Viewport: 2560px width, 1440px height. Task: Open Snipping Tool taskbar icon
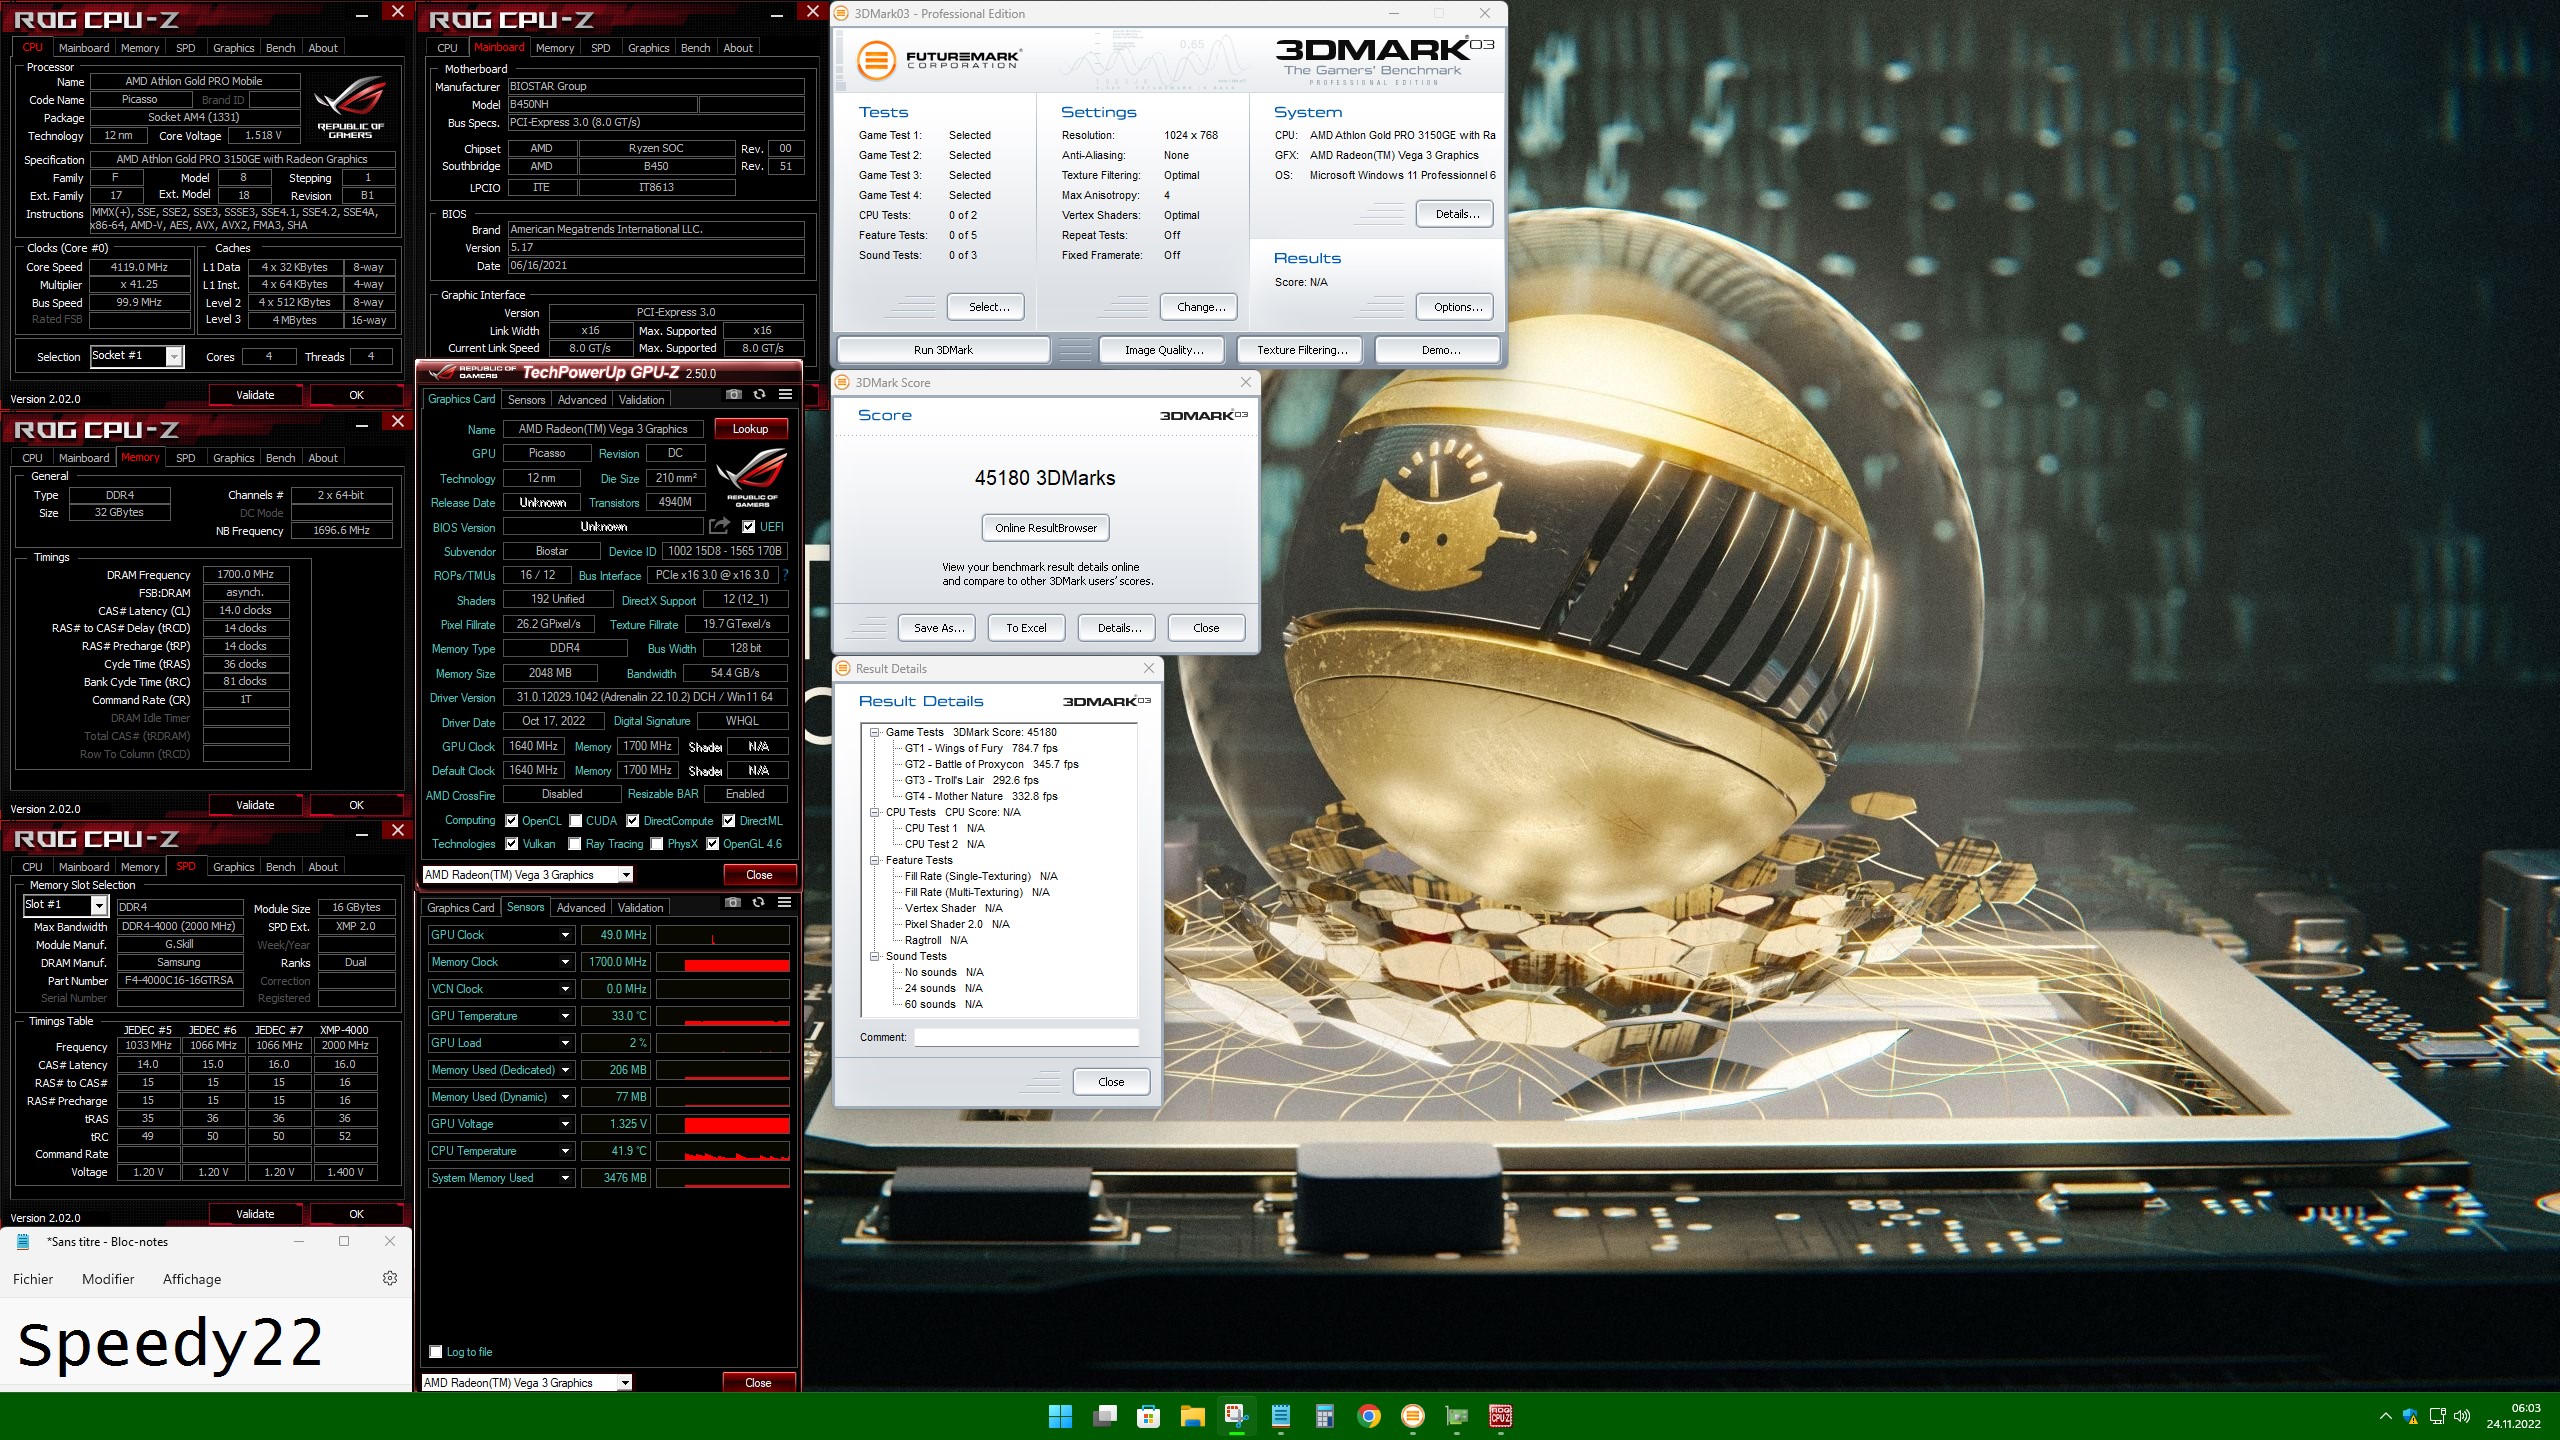point(1236,1416)
